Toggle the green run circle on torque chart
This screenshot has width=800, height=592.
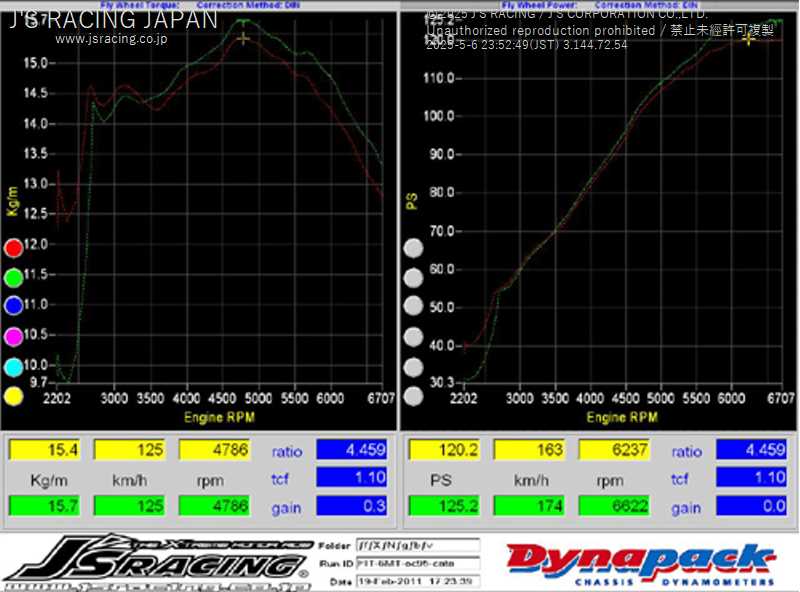click(x=14, y=278)
